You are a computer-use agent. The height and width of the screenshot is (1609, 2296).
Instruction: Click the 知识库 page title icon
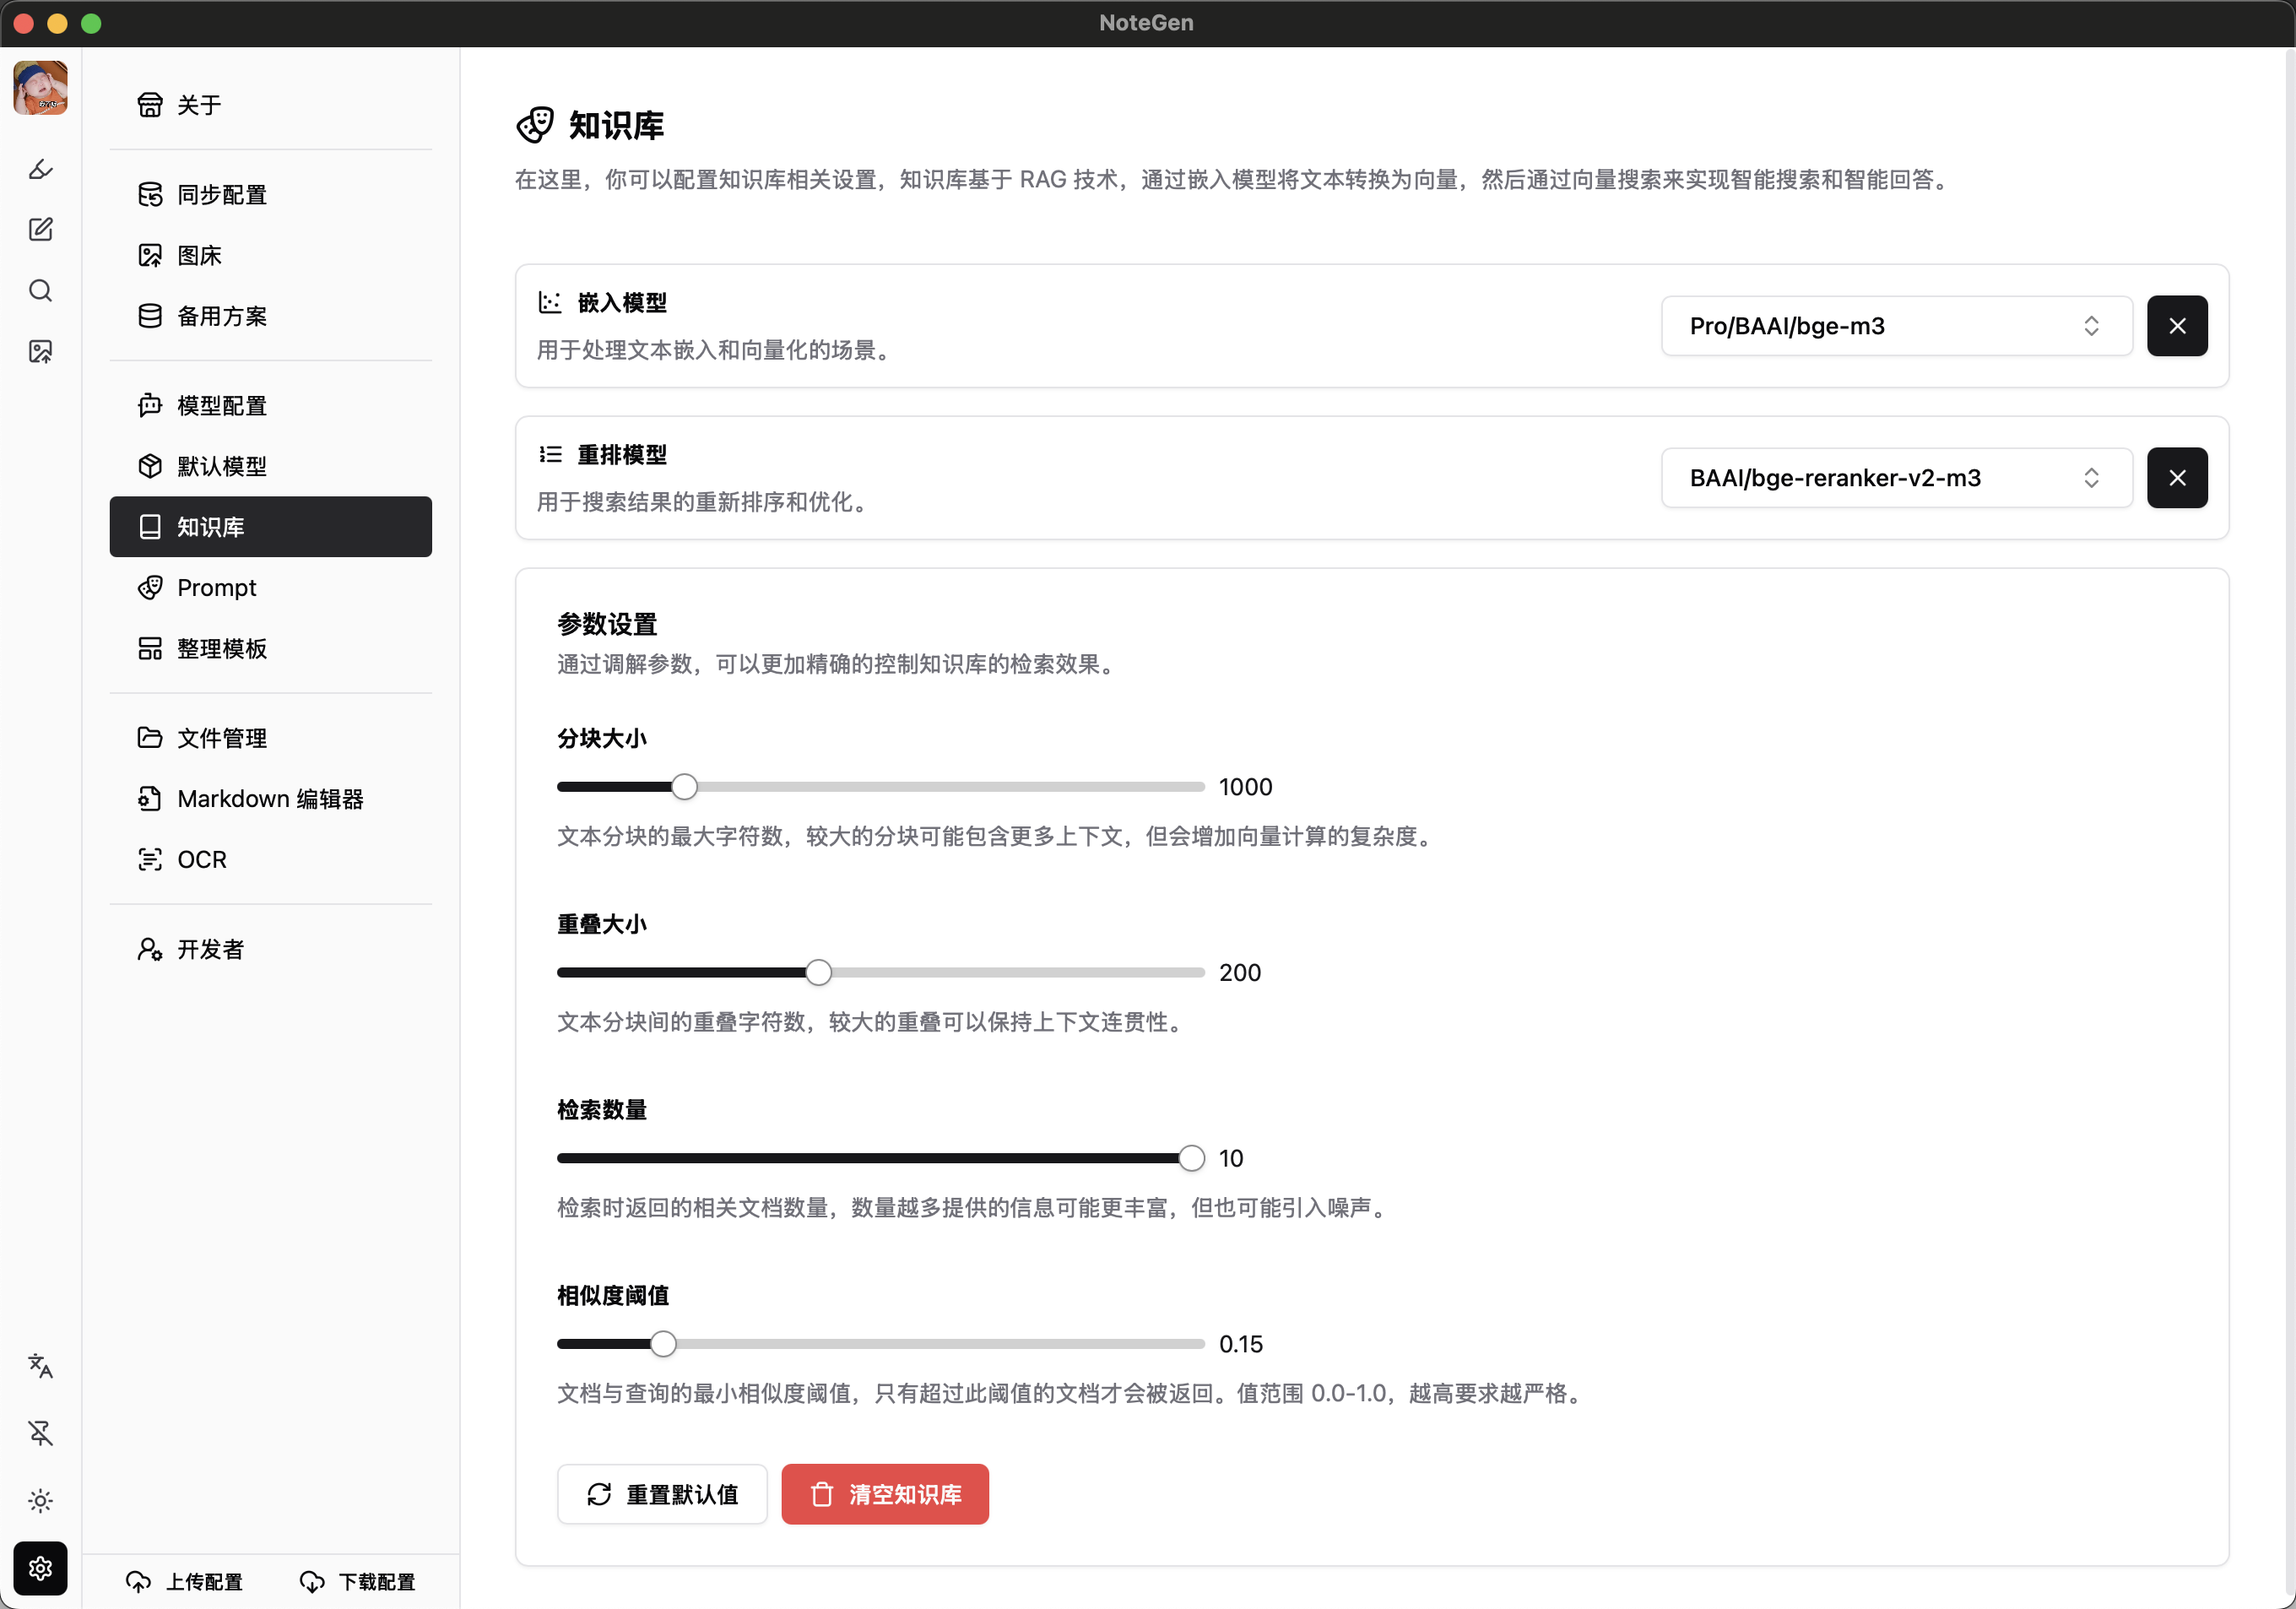point(535,125)
